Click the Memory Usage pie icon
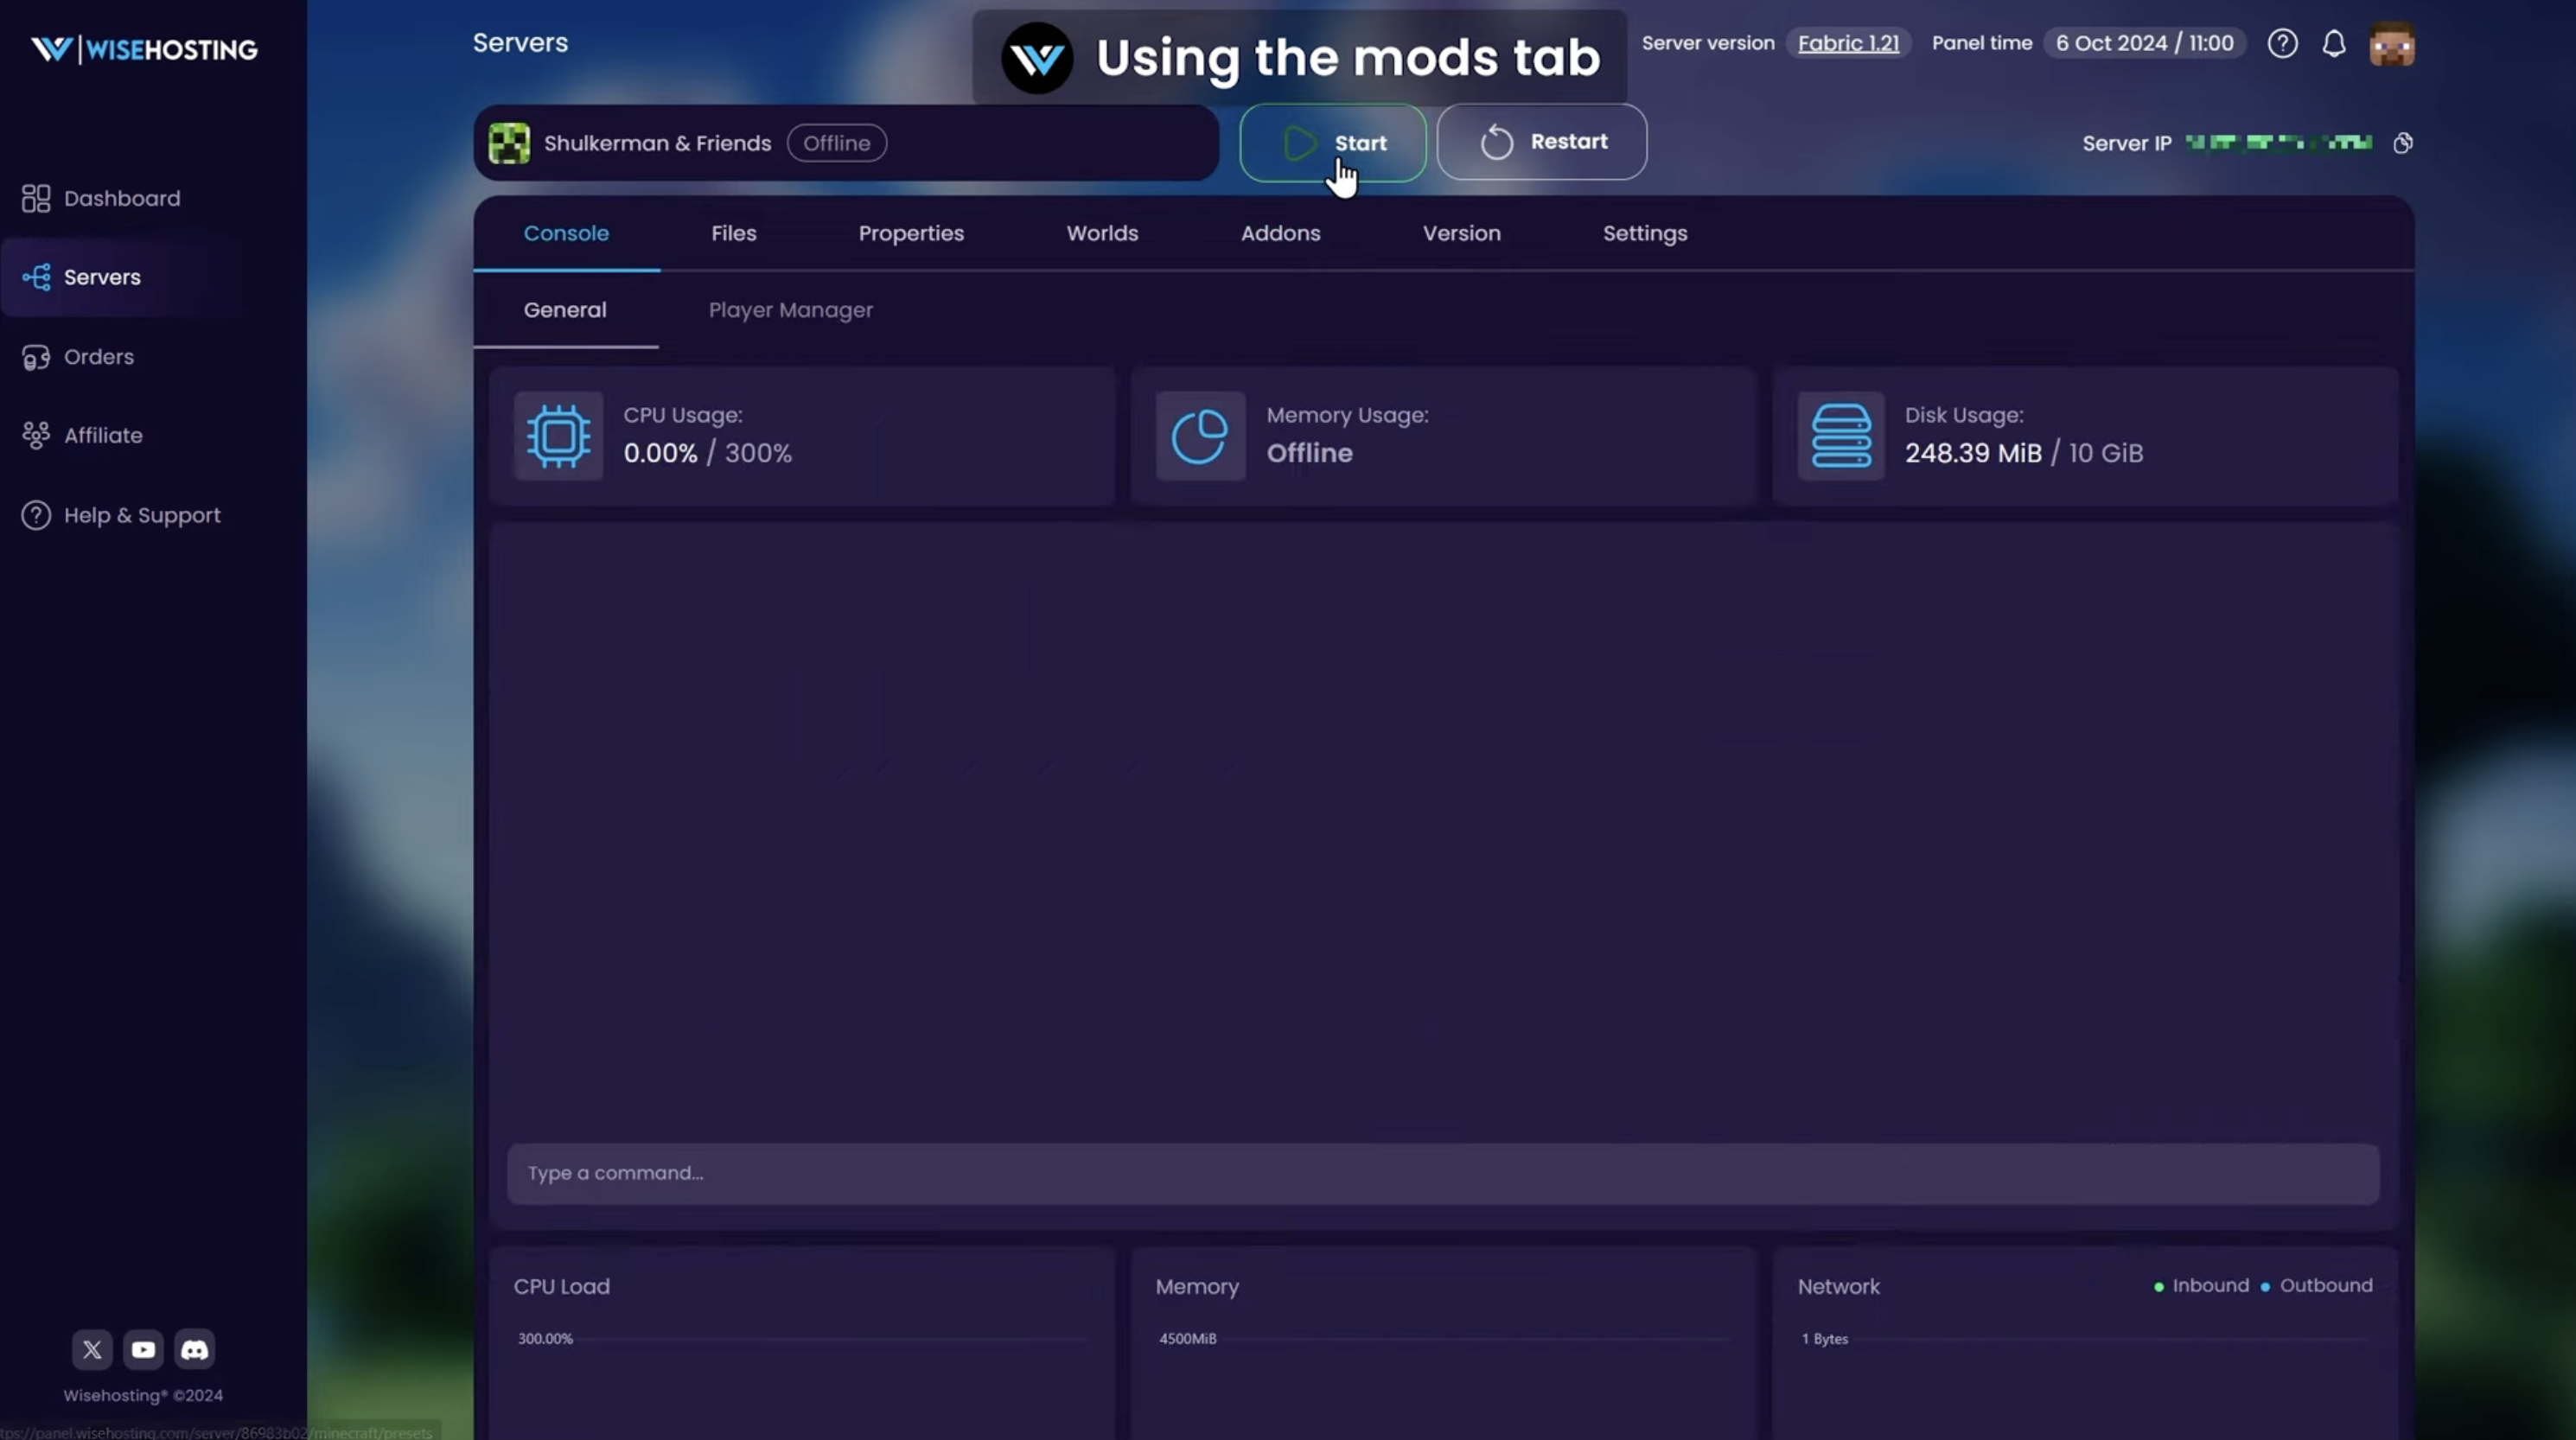The image size is (2576, 1440). (x=1201, y=436)
